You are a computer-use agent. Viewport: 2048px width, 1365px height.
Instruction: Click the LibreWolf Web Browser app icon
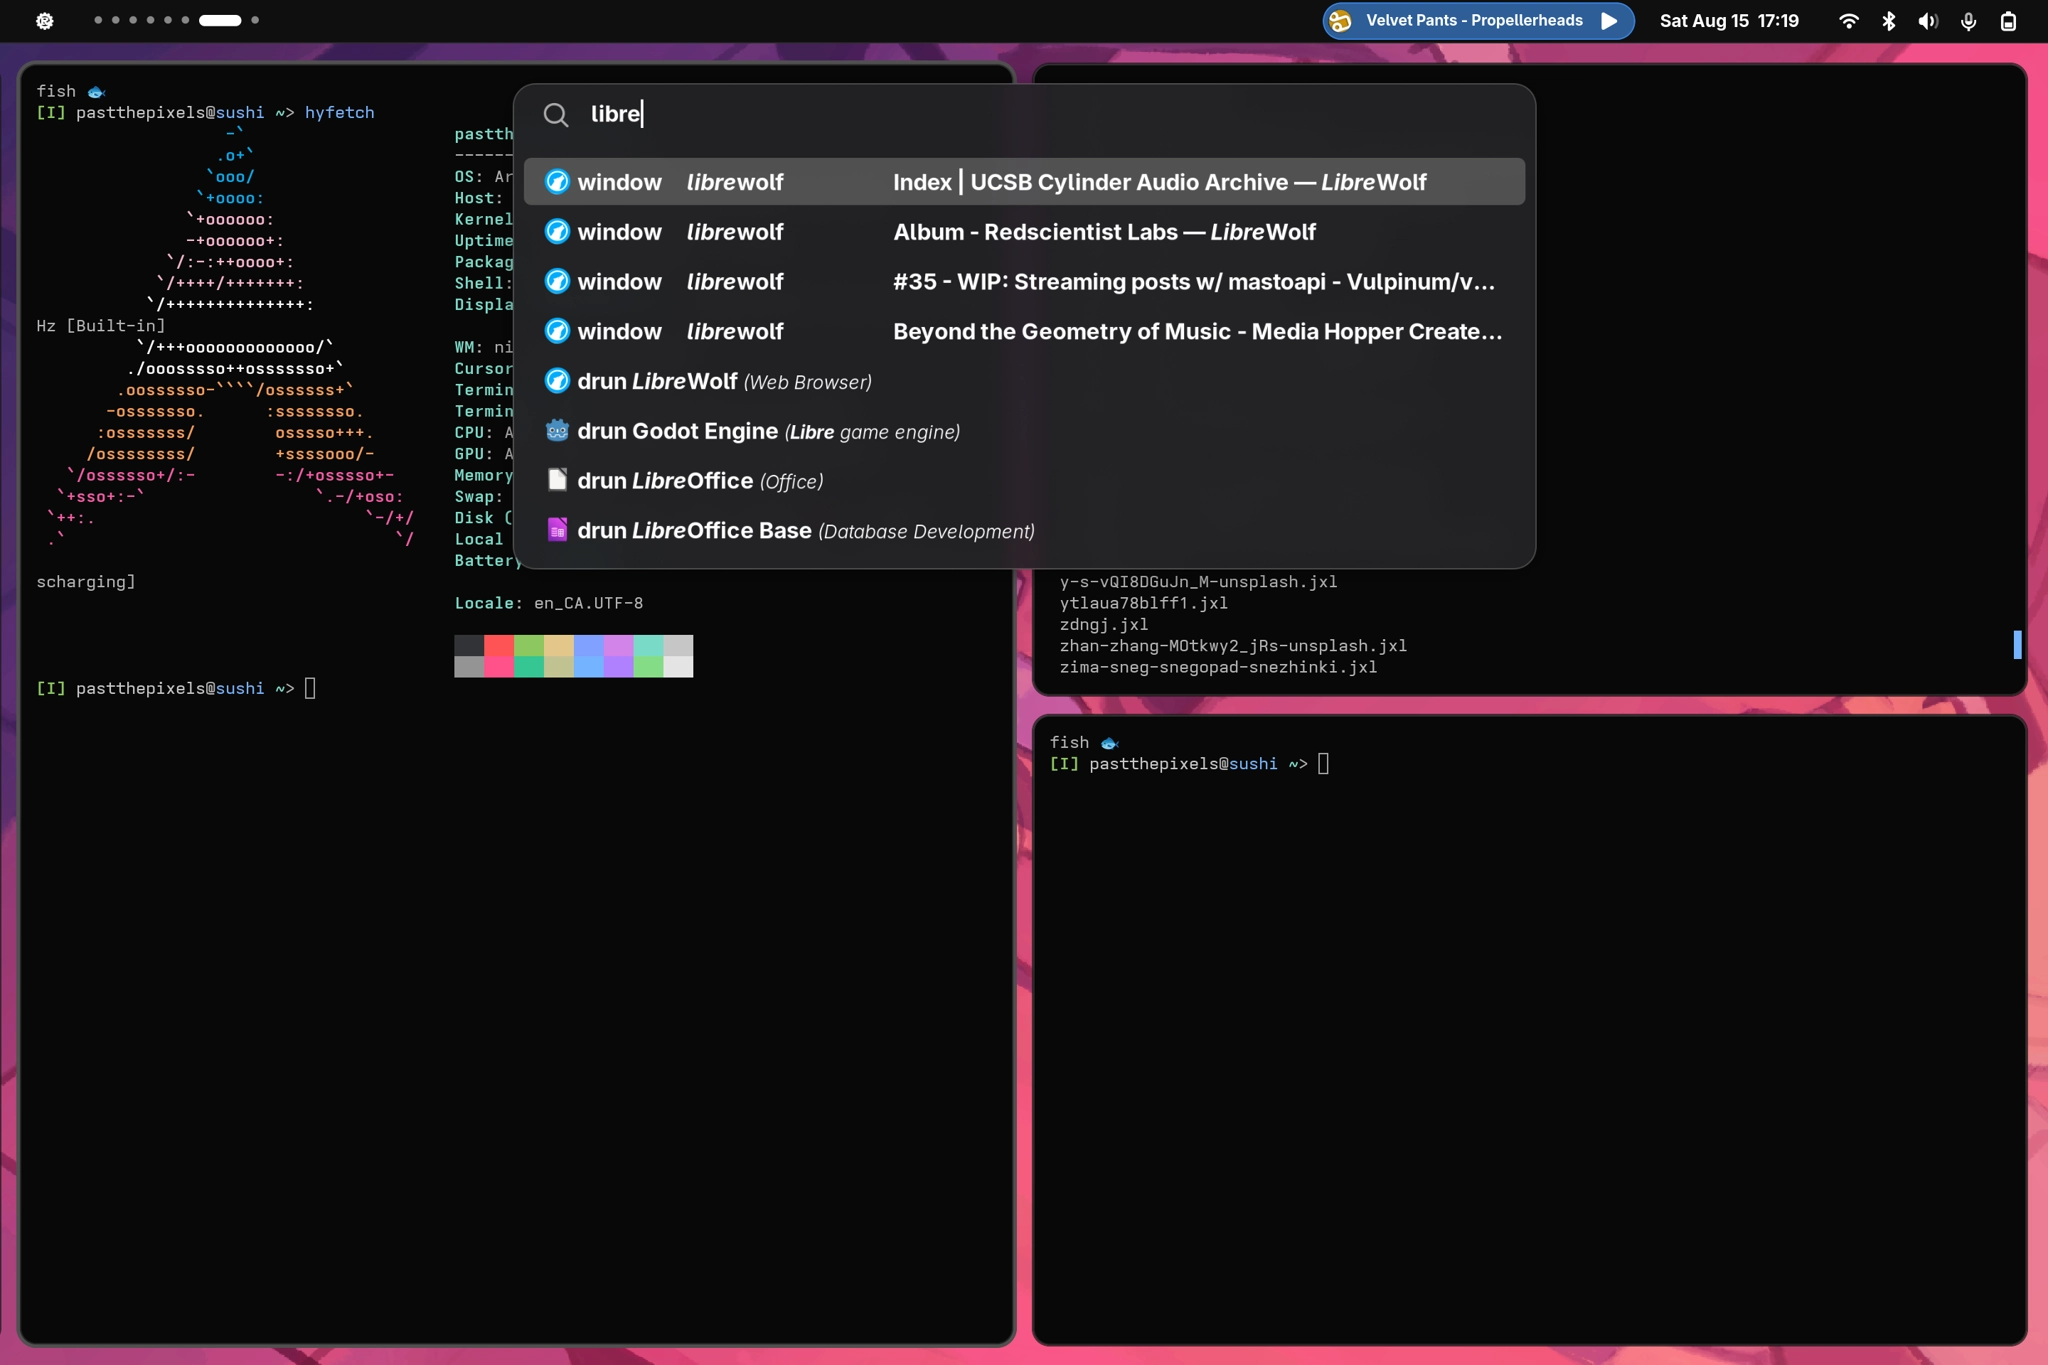point(557,381)
